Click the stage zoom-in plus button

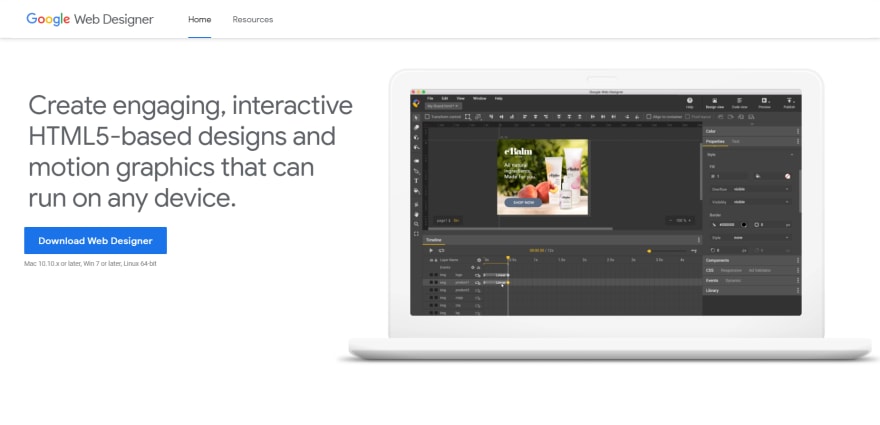pyautogui.click(x=690, y=221)
